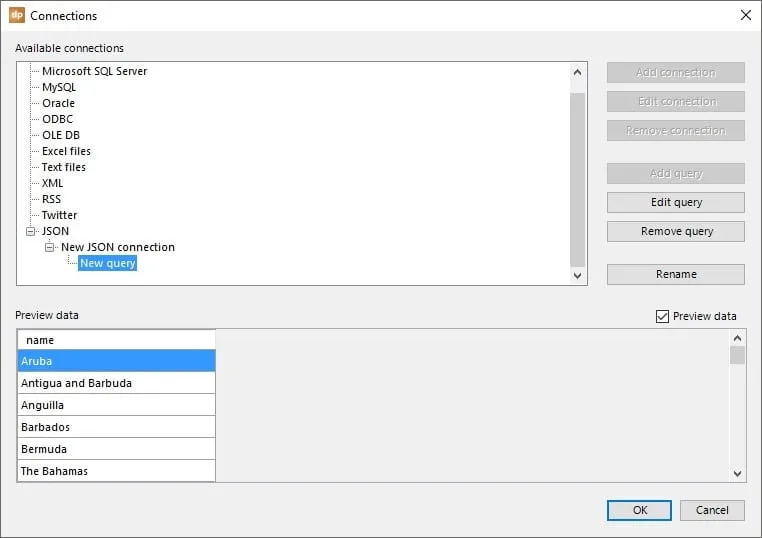The width and height of the screenshot is (762, 538).
Task: Collapse the New JSON connection node
Action: click(x=50, y=247)
